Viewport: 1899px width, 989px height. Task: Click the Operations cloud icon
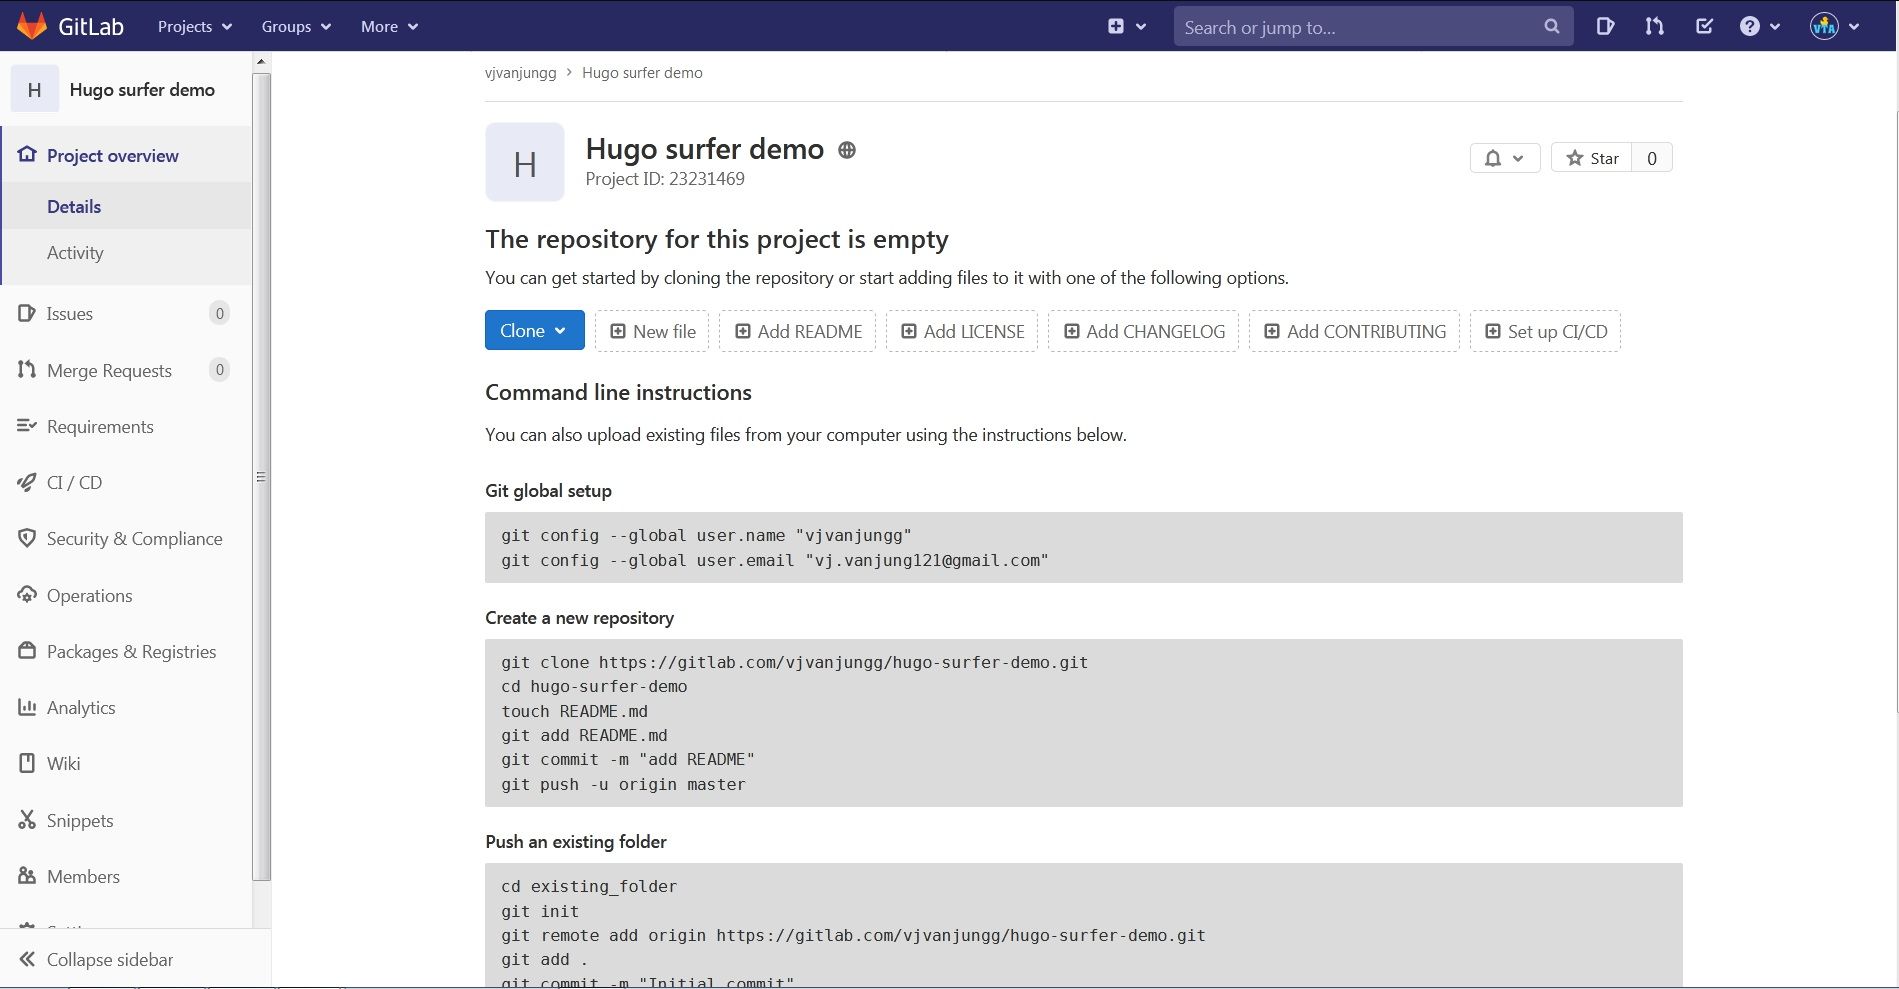pyautogui.click(x=27, y=595)
